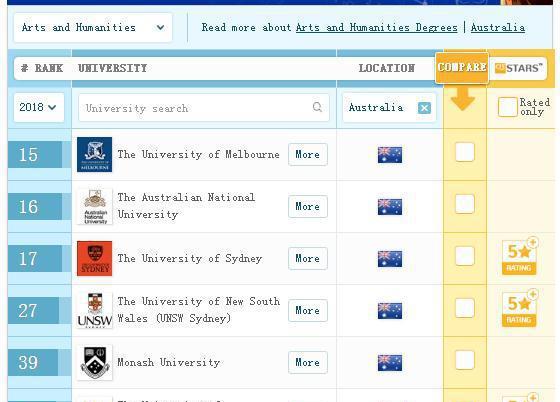
Task: Click the University of Sydney logo
Action: click(95, 258)
